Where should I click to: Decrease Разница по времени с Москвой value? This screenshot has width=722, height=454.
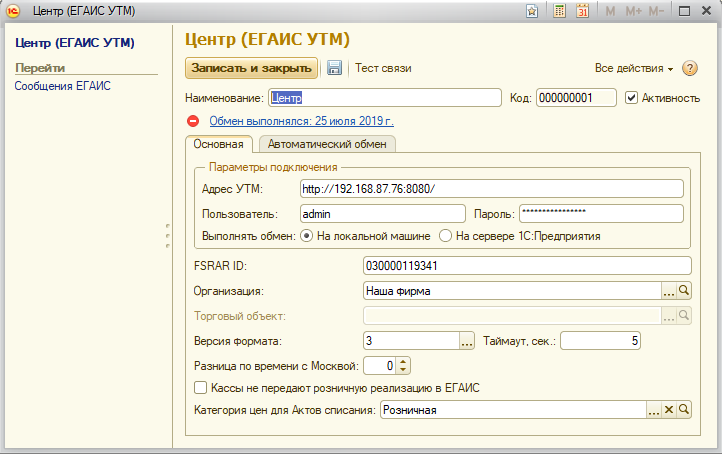point(403,370)
